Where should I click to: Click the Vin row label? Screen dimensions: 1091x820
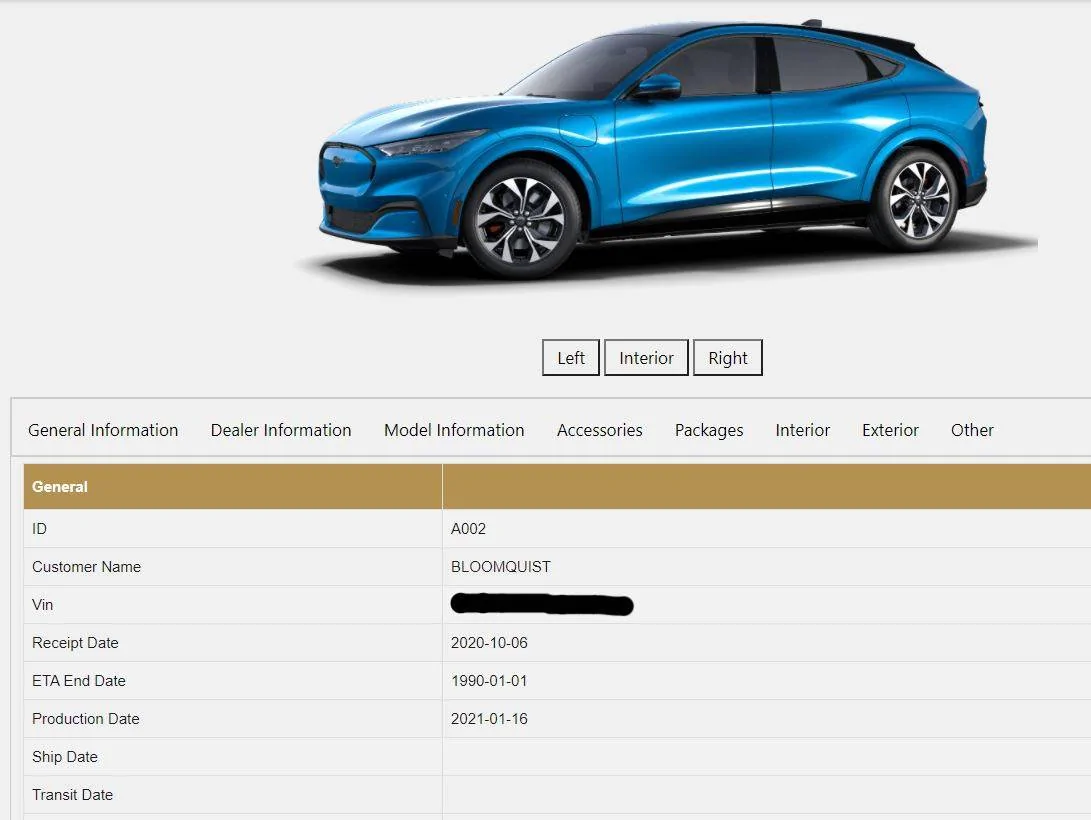coord(42,604)
